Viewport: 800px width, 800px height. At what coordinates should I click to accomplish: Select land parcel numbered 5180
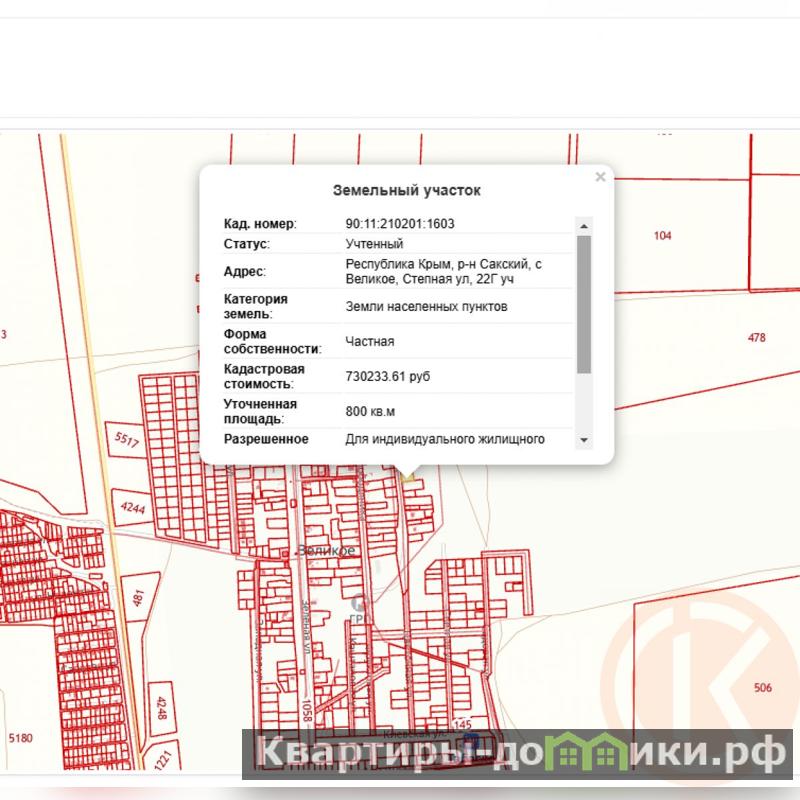coord(20,738)
